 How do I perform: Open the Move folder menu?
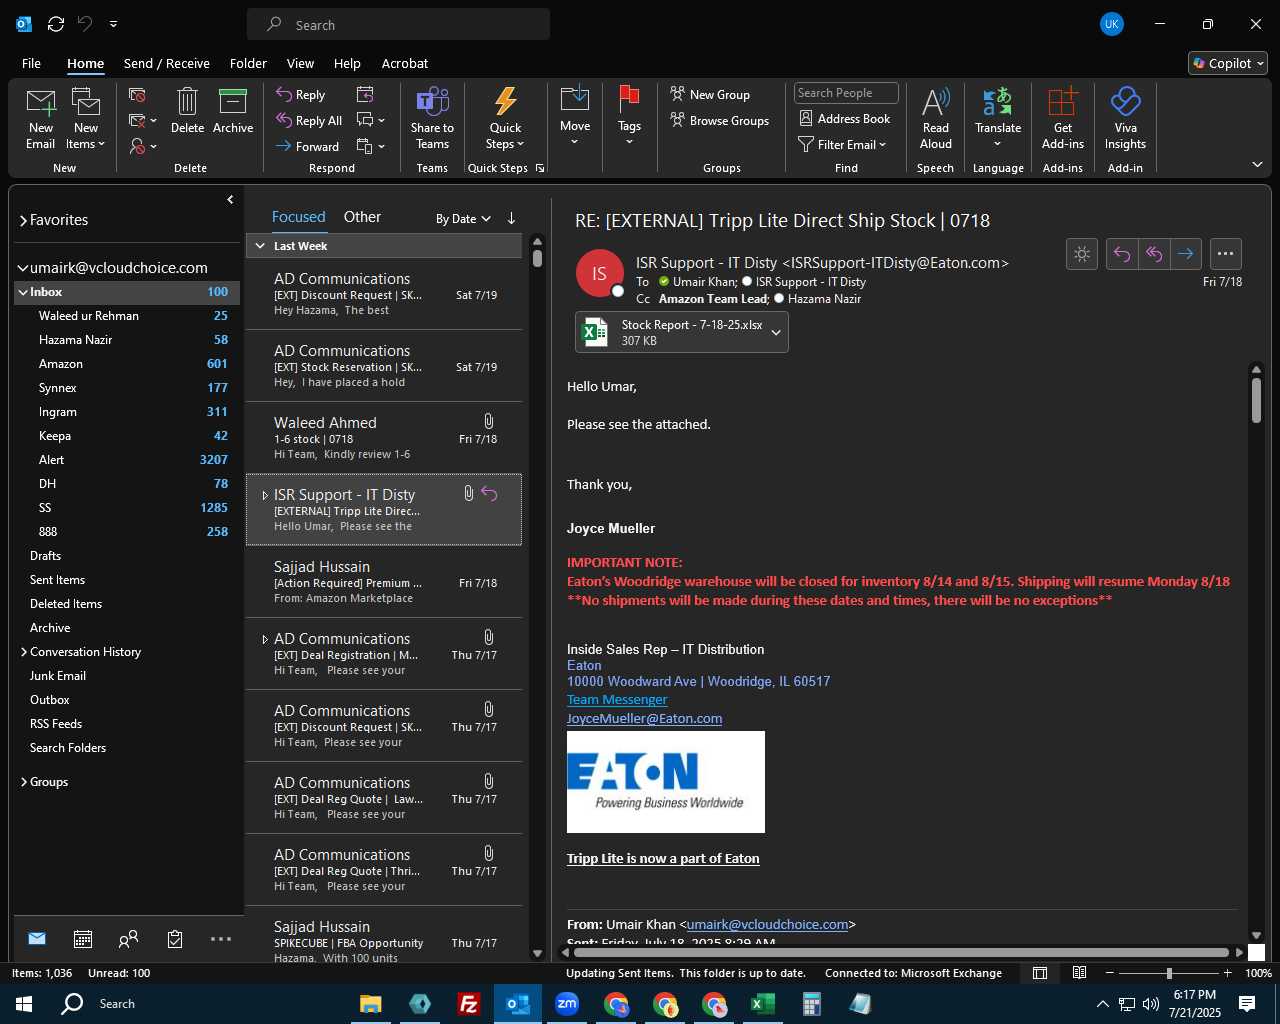click(575, 117)
